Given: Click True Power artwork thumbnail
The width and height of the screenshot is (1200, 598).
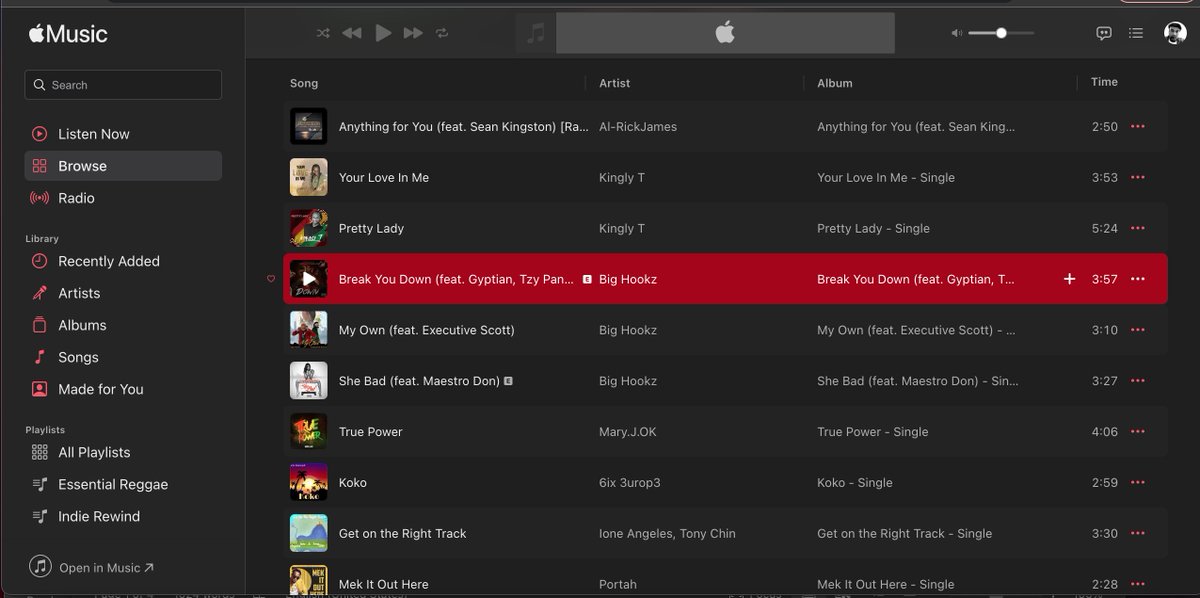Looking at the screenshot, I should click(x=309, y=432).
